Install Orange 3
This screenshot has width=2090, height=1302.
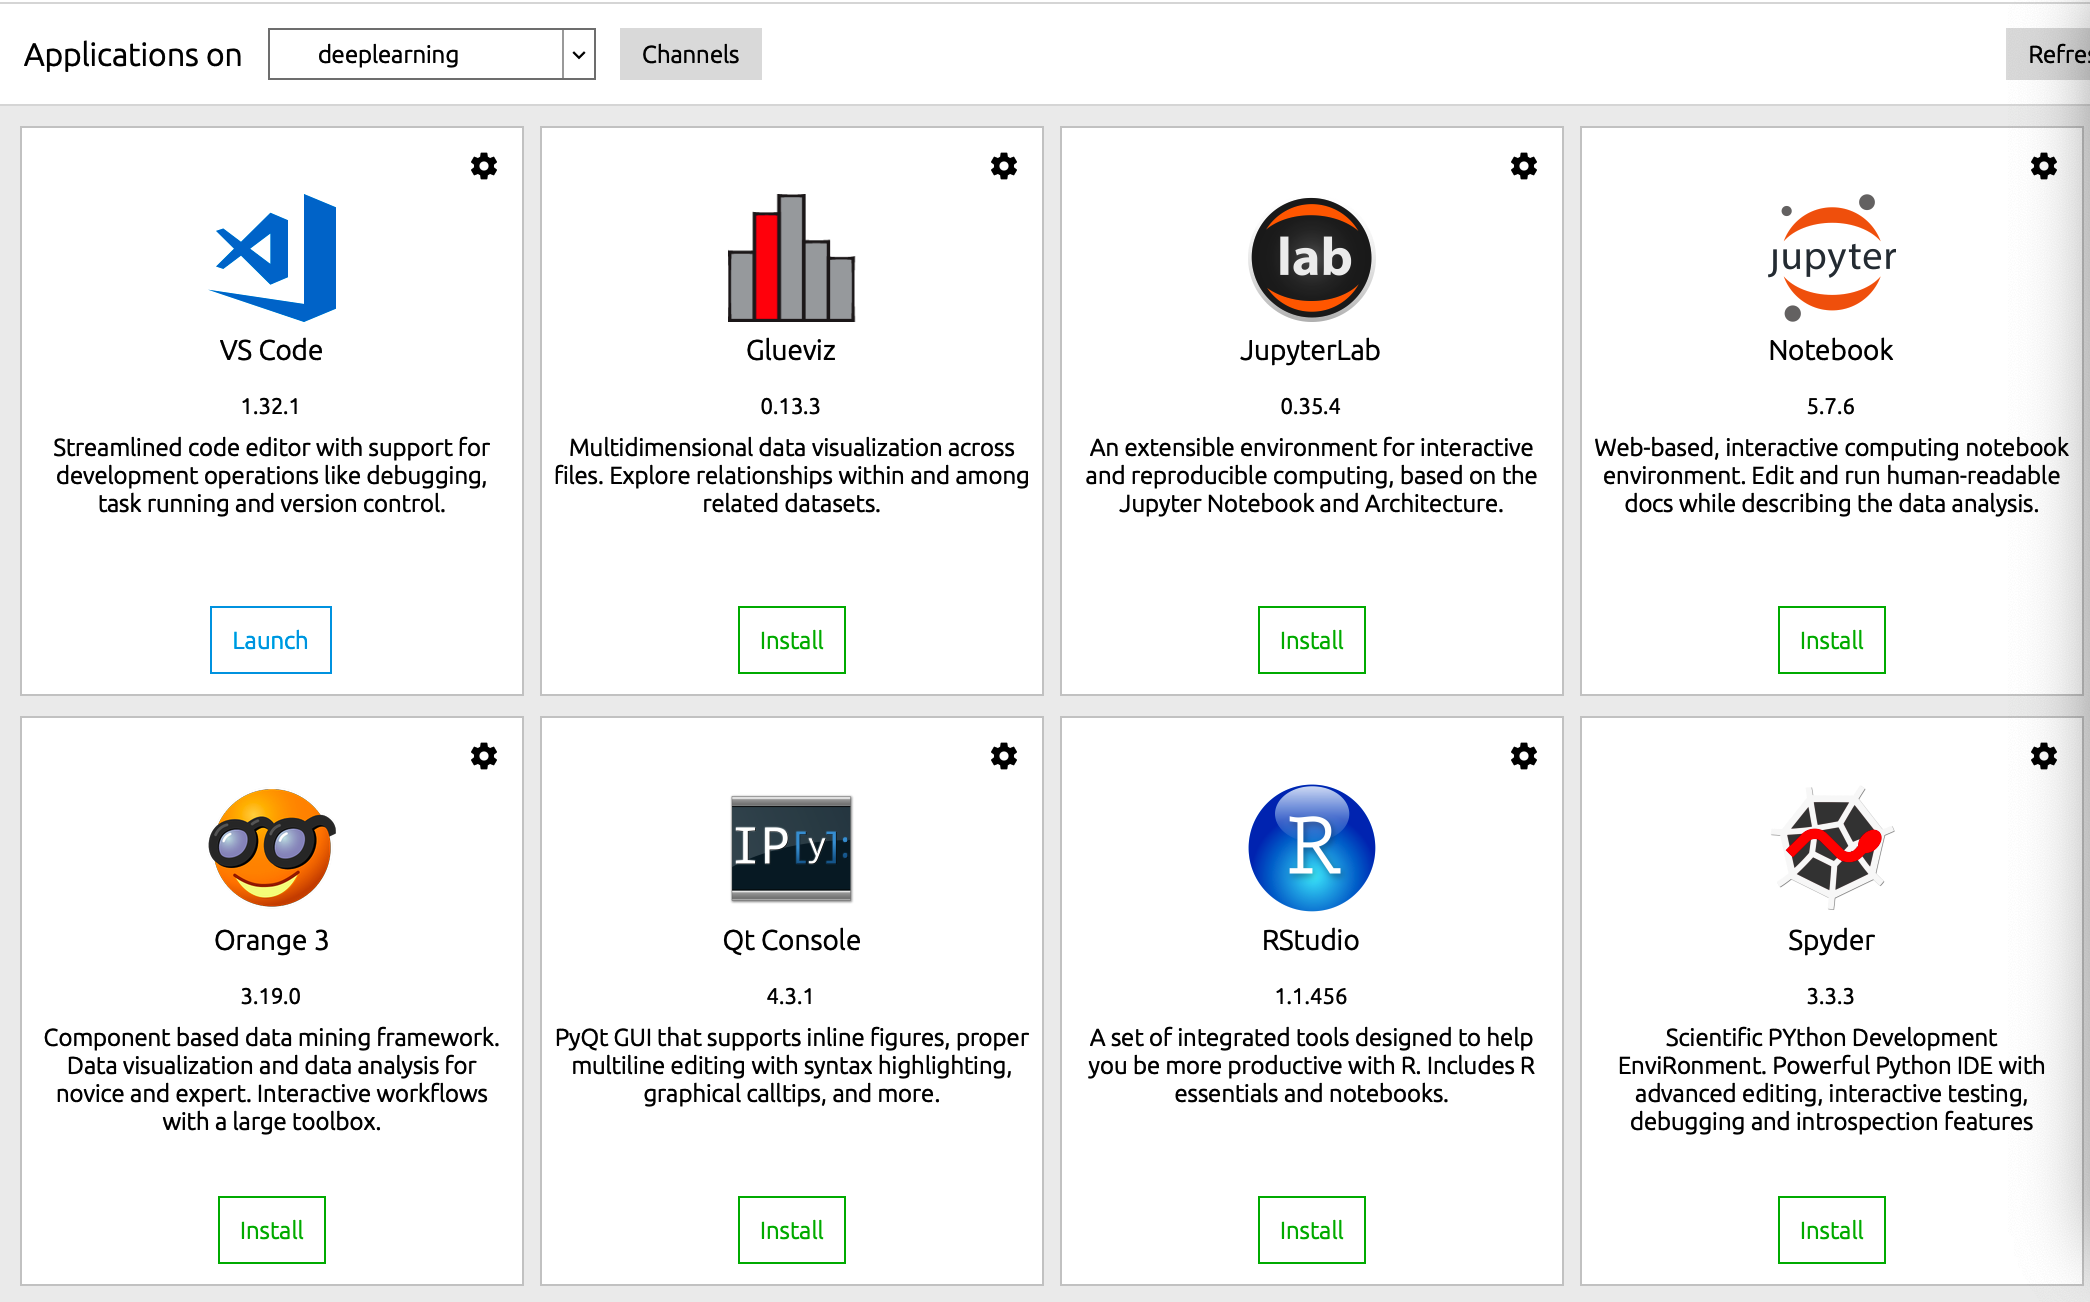click(x=272, y=1230)
